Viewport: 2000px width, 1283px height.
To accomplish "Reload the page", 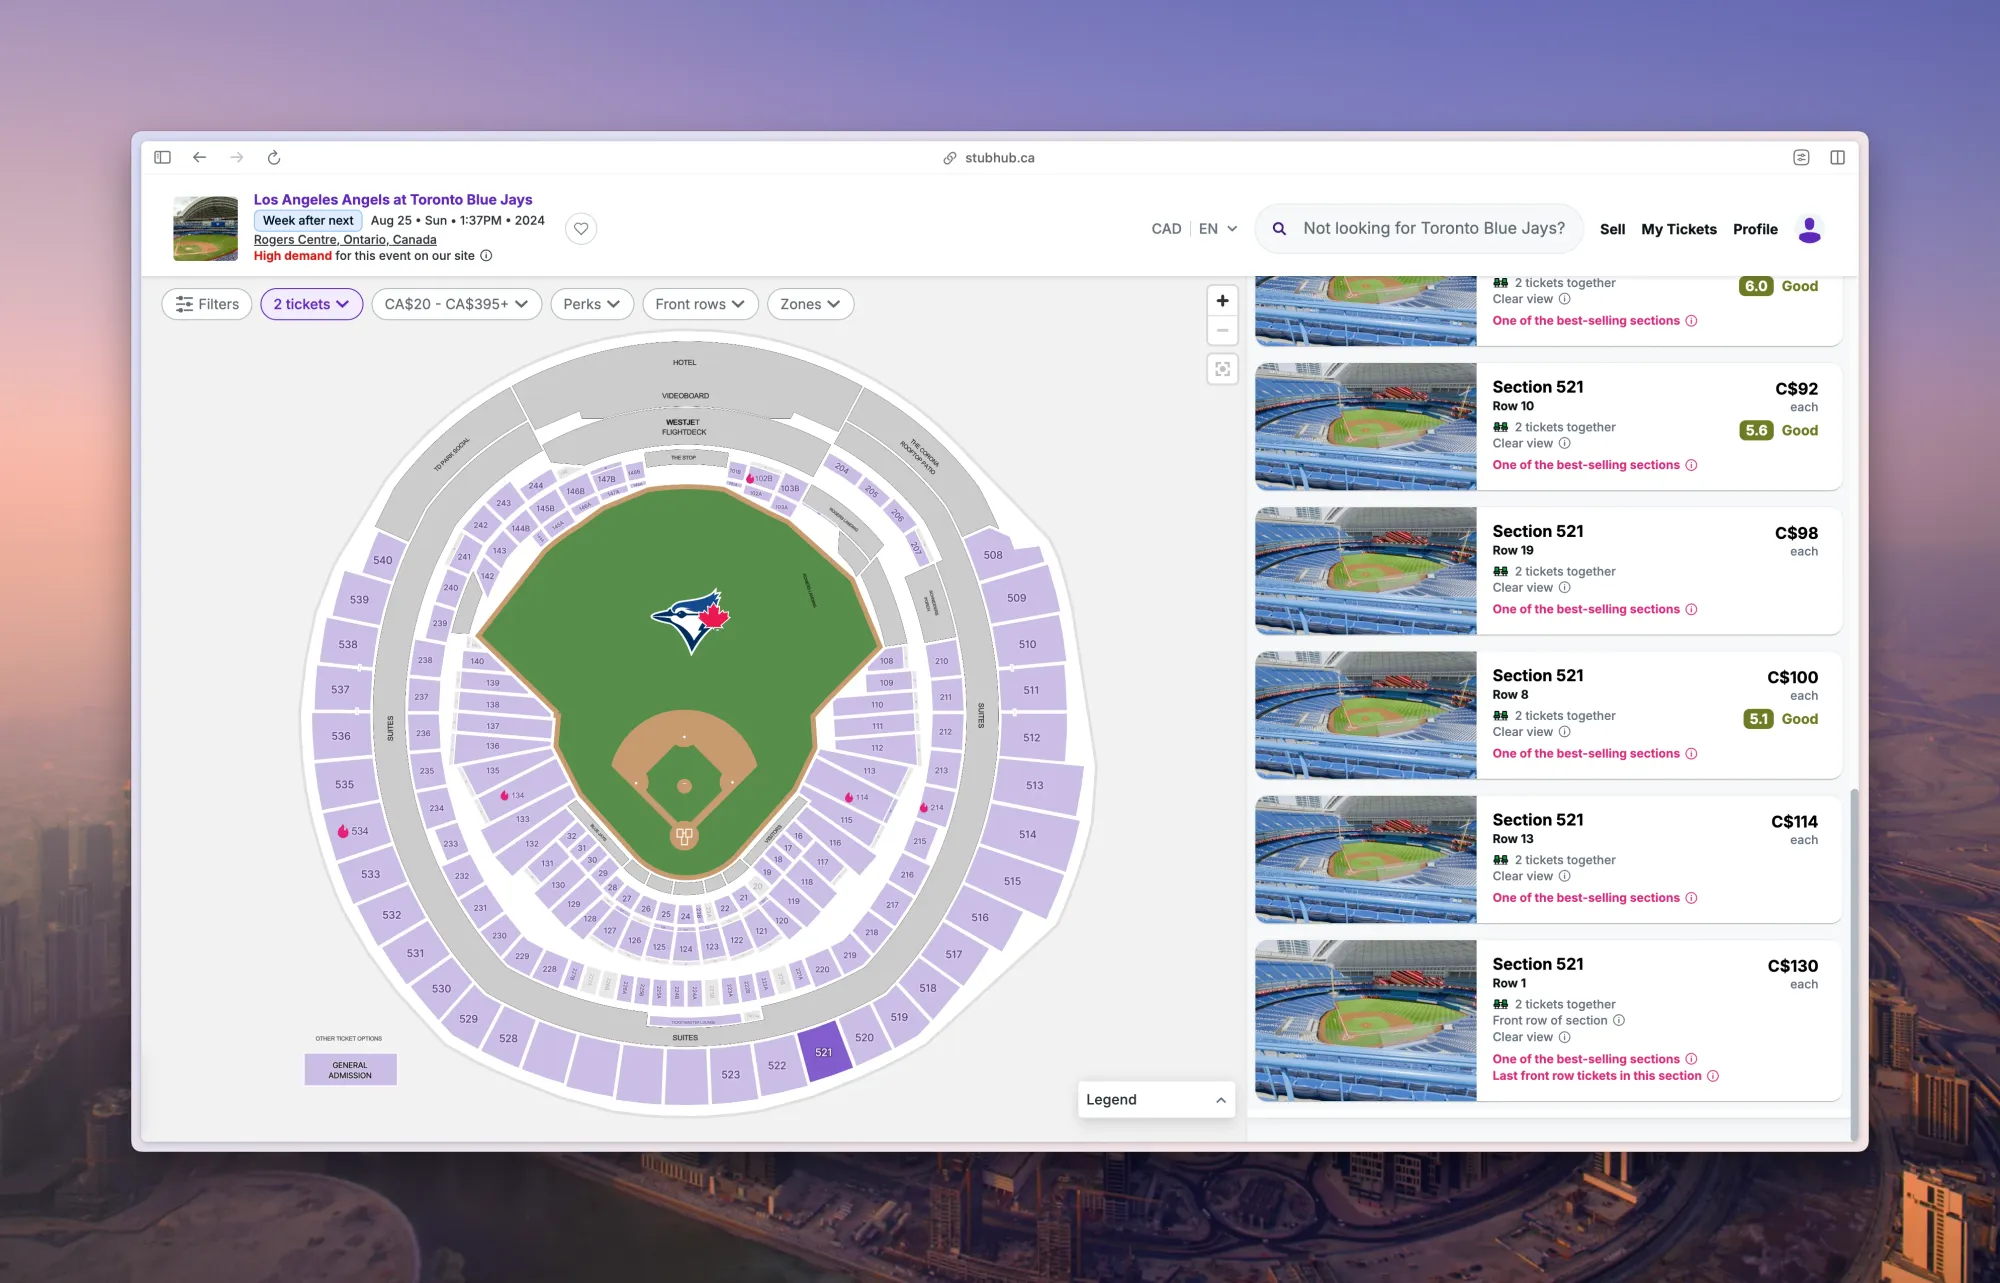I will 274,157.
